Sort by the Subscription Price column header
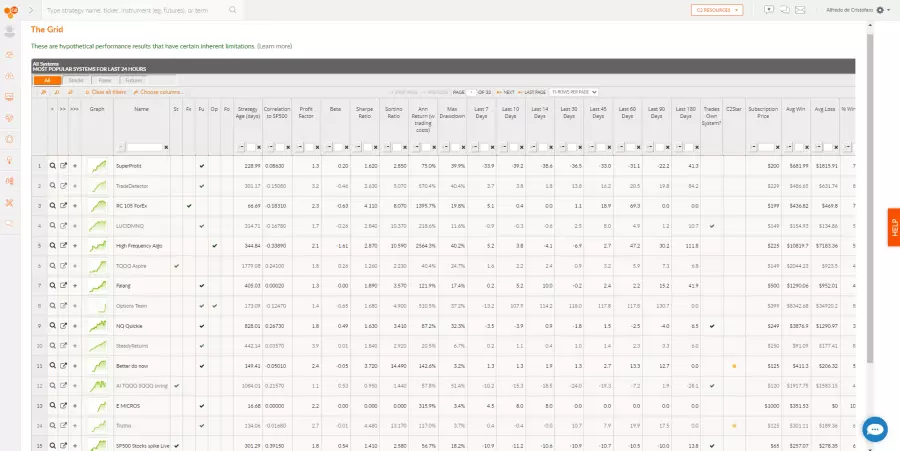 click(763, 112)
